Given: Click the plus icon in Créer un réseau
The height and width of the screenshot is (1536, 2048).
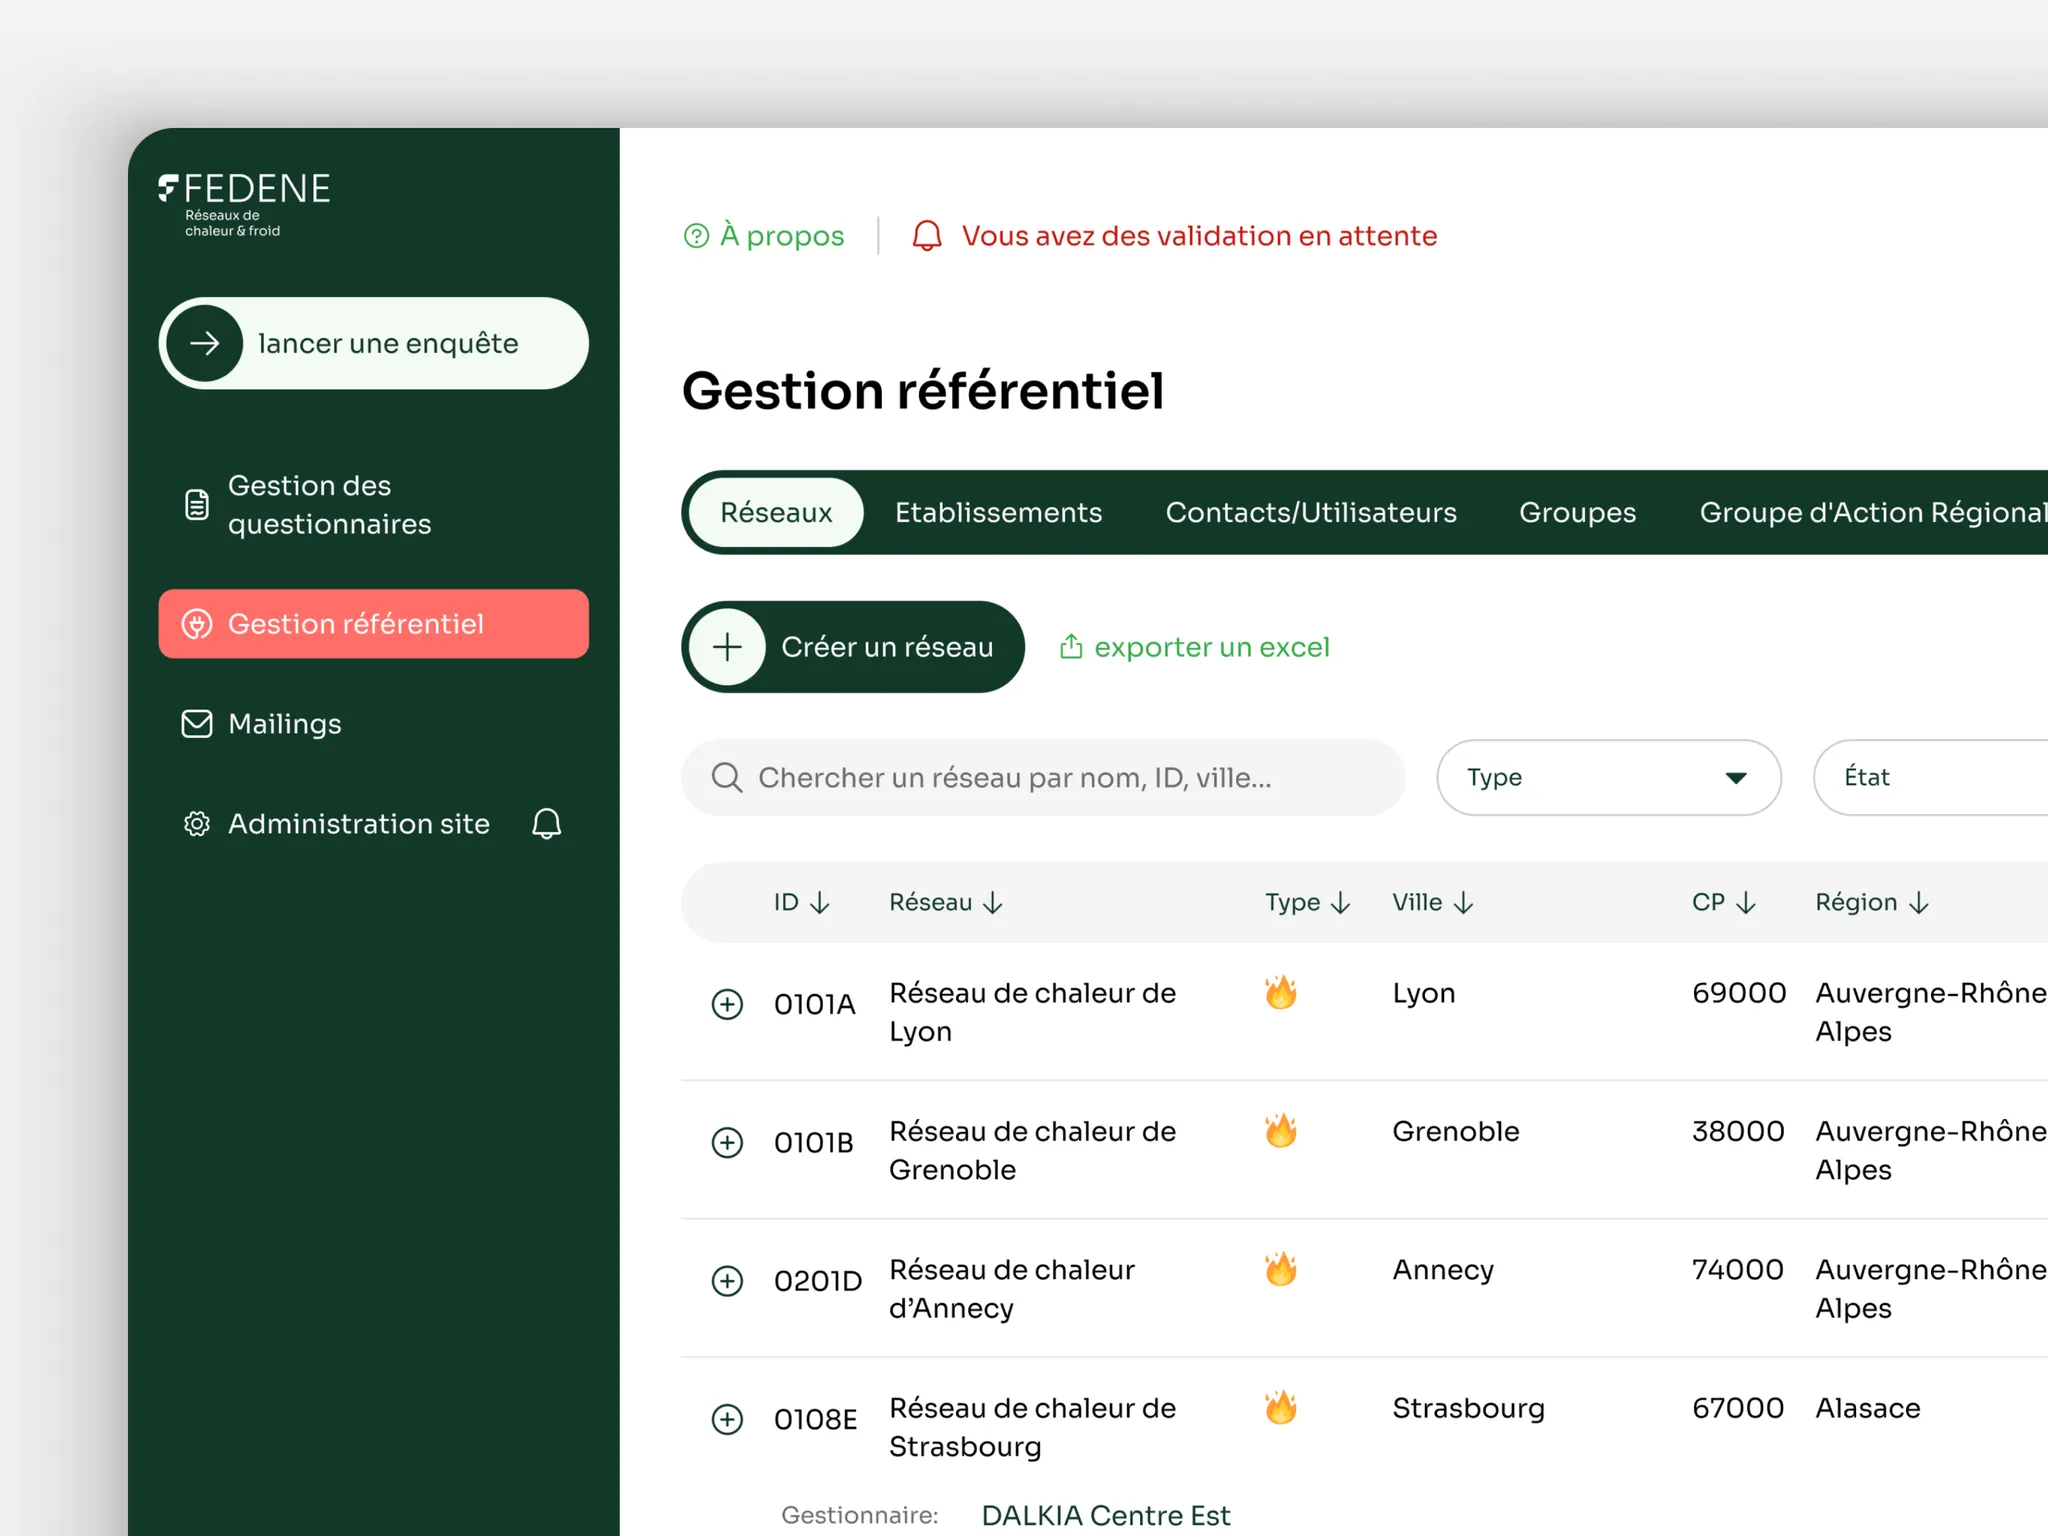Looking at the screenshot, I should (x=727, y=647).
